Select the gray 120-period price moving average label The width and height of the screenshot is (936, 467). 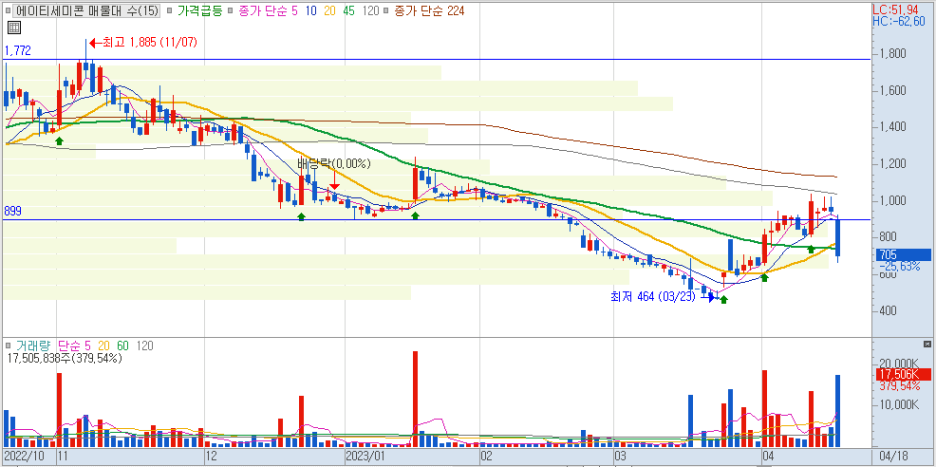coord(371,11)
